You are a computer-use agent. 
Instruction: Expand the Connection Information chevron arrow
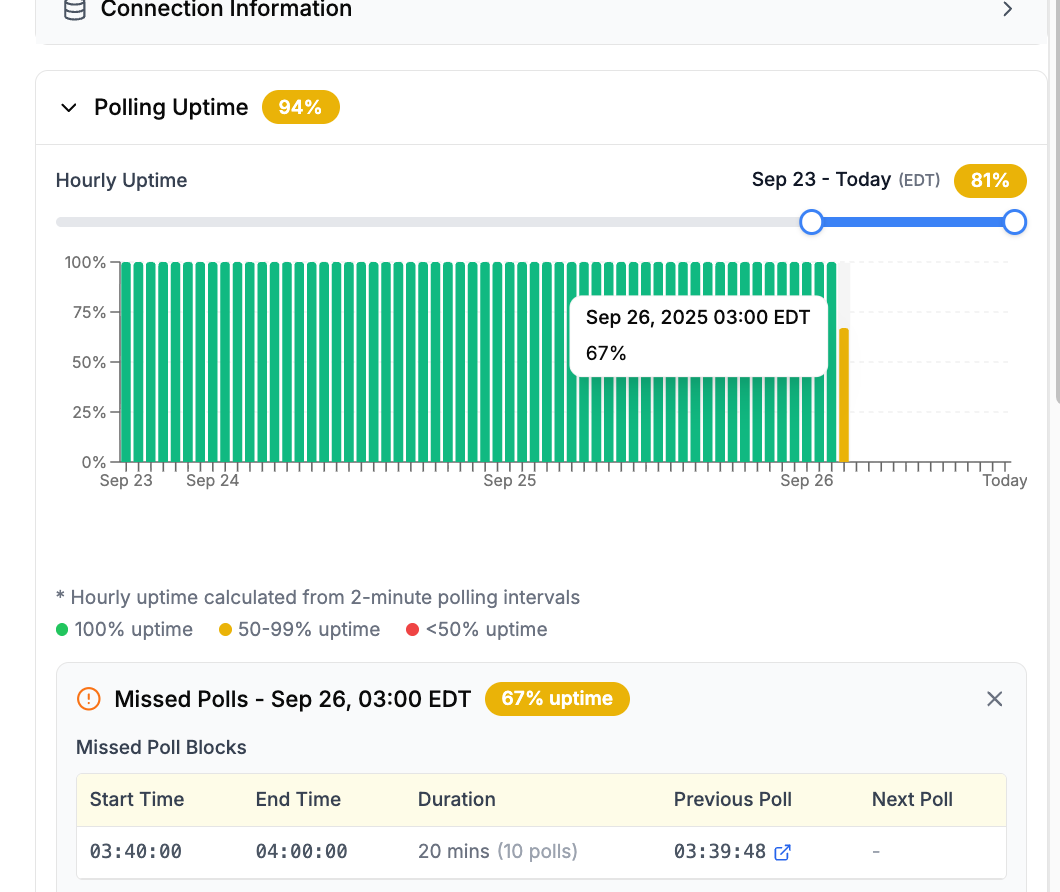[x=1007, y=10]
